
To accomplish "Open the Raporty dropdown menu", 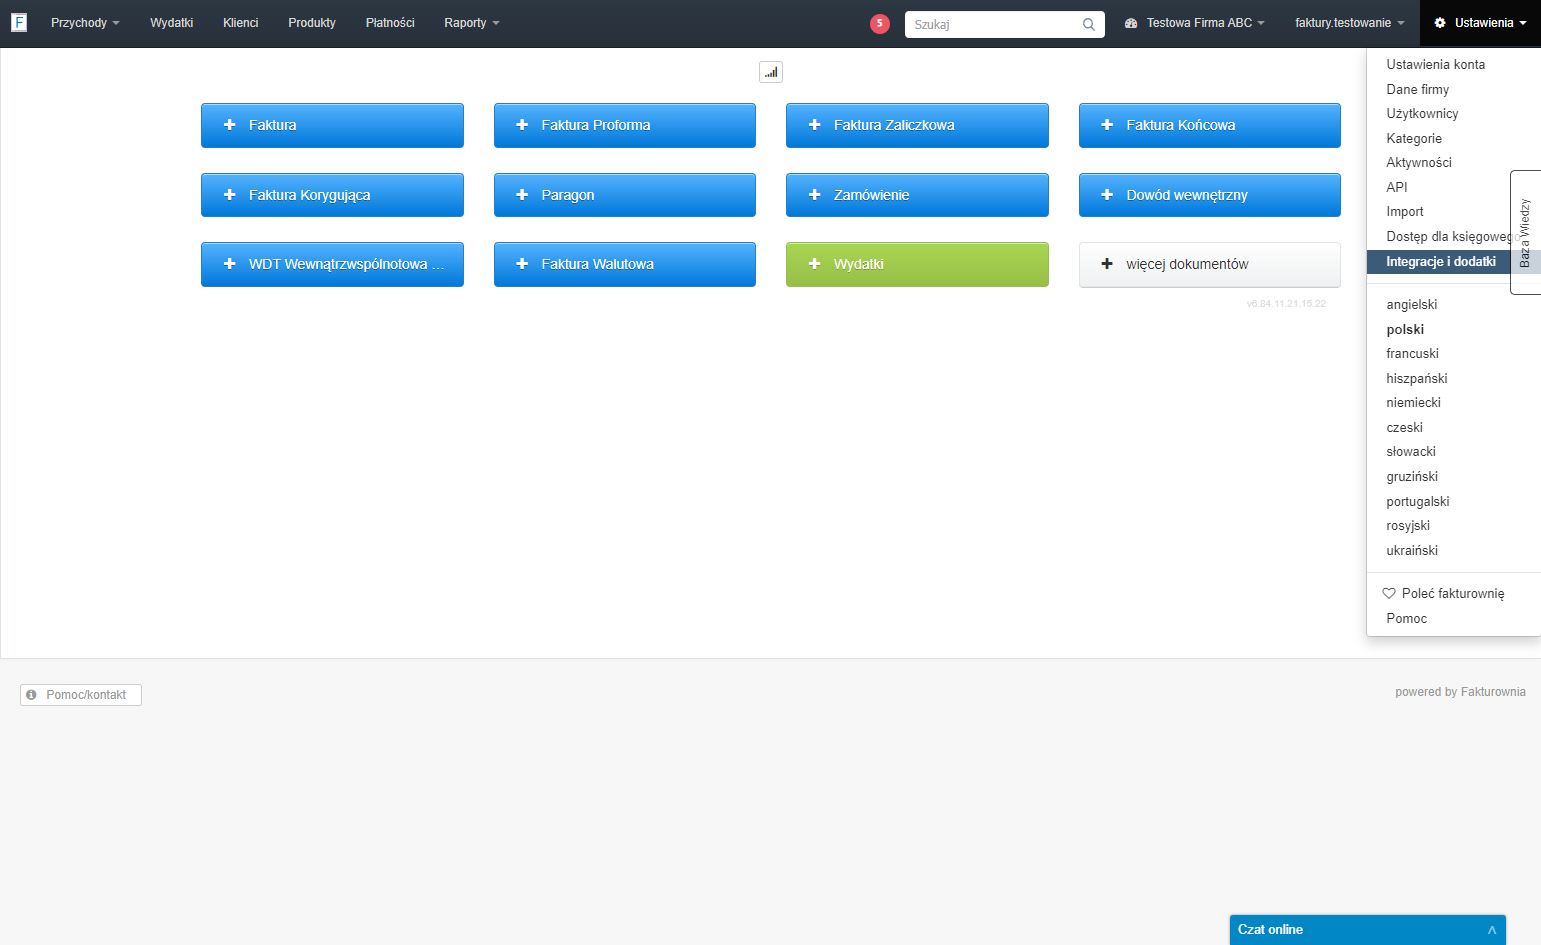I will tap(472, 23).
